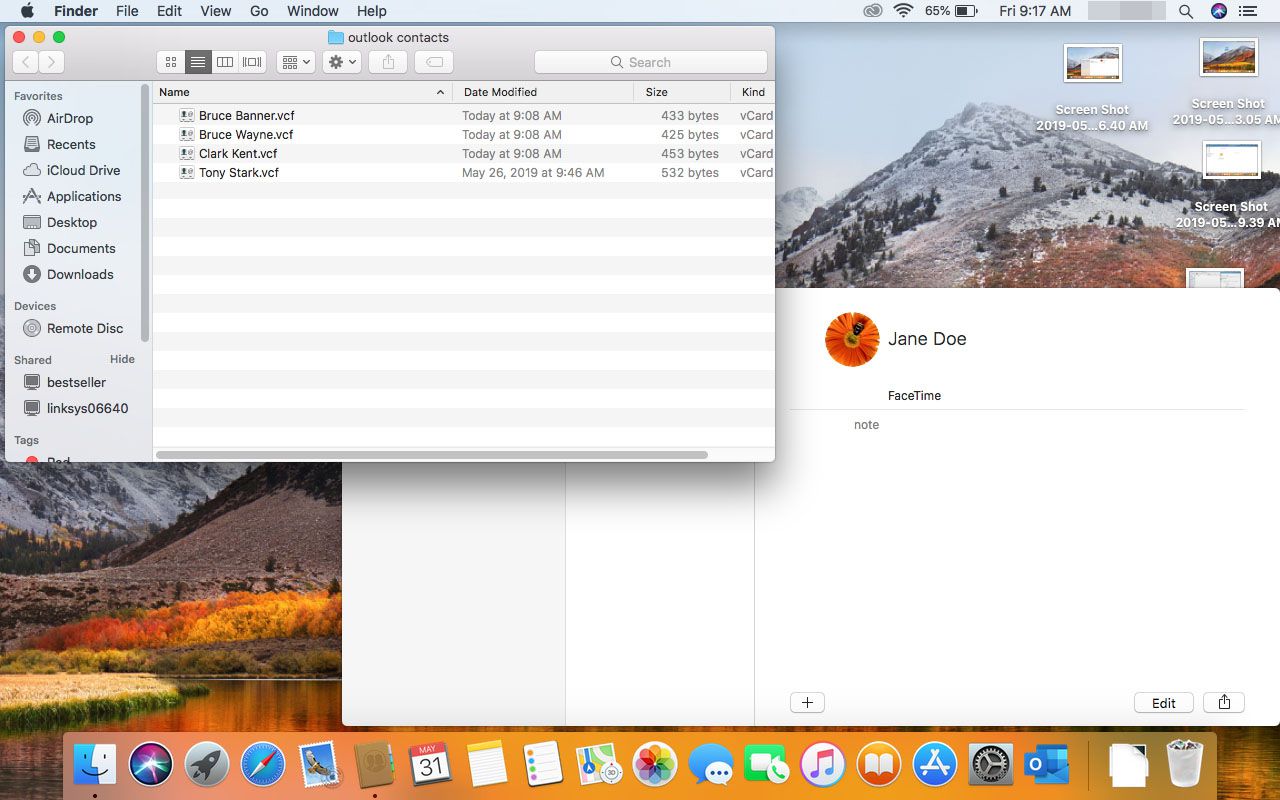Select Clark Kent.vcf file

click(464, 154)
